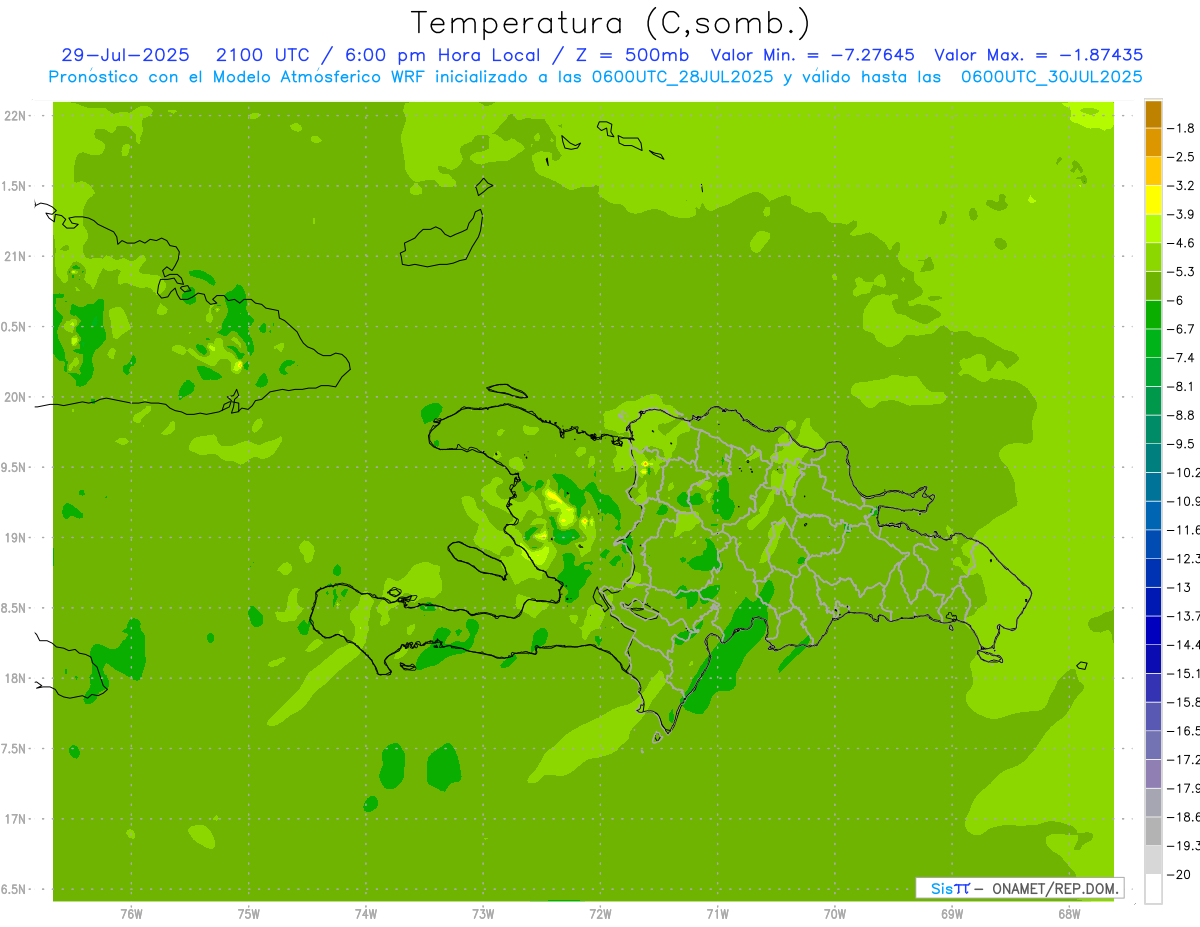Click the 'Temperatura (C,somb.)' chart title
Image resolution: width=1200 pixels, height=927 pixels.
pyautogui.click(x=611, y=24)
